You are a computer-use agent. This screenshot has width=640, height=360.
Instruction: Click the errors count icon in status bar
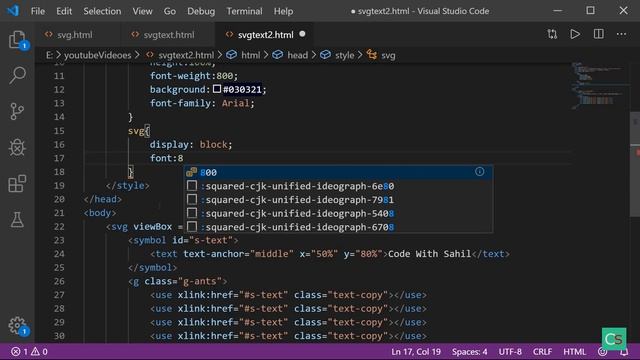point(20,351)
